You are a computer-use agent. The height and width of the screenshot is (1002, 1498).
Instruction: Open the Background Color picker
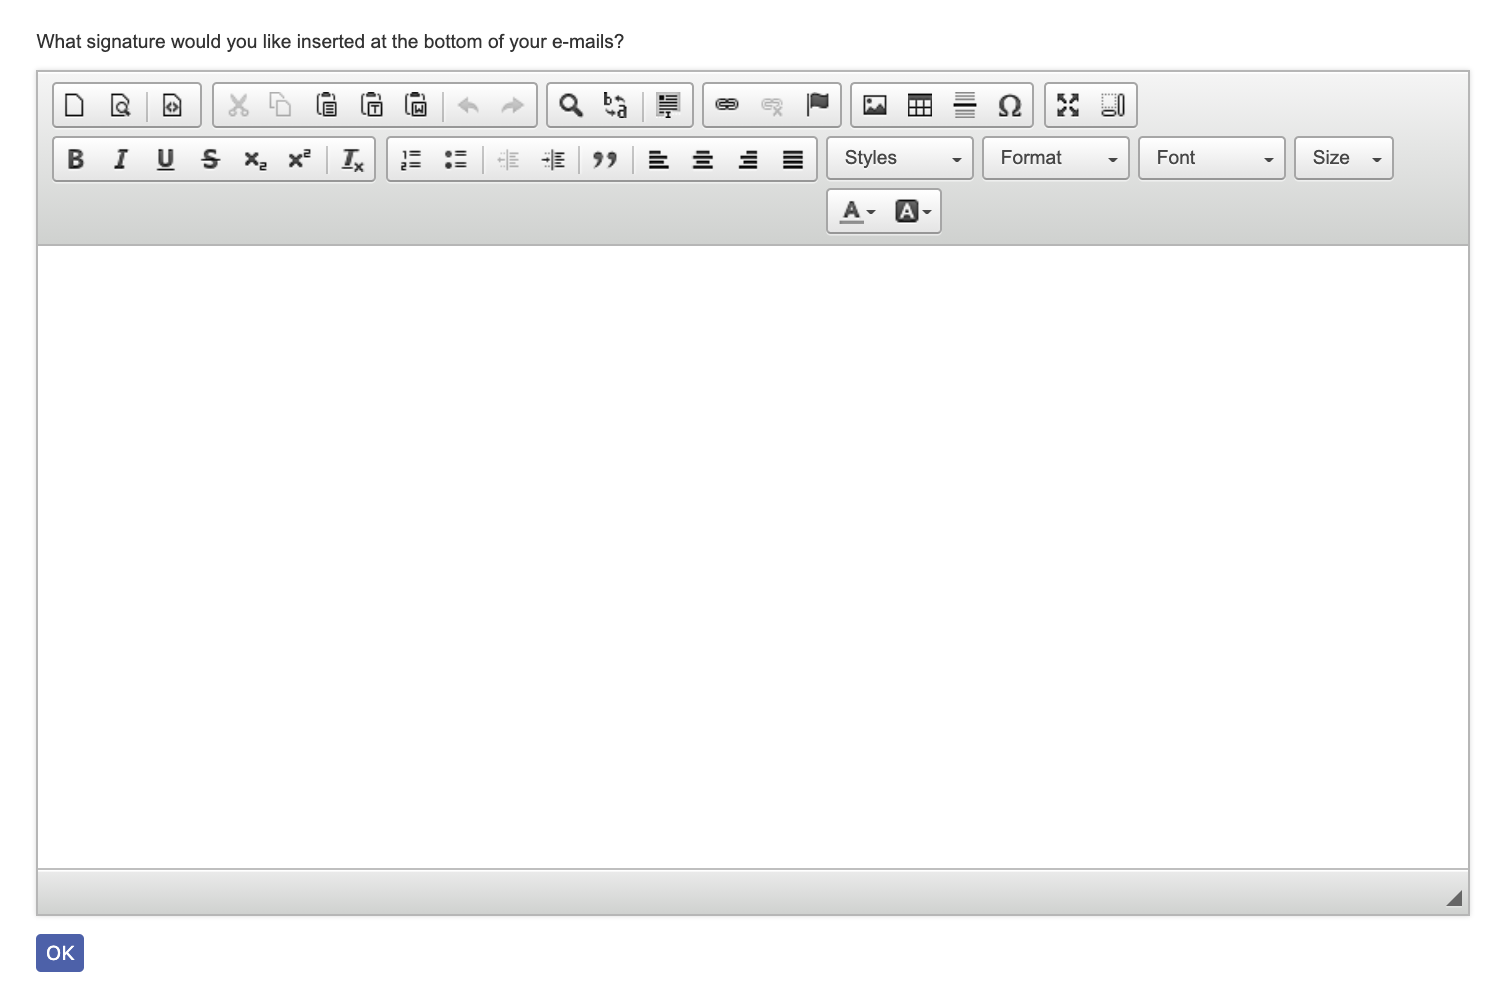[x=912, y=211]
